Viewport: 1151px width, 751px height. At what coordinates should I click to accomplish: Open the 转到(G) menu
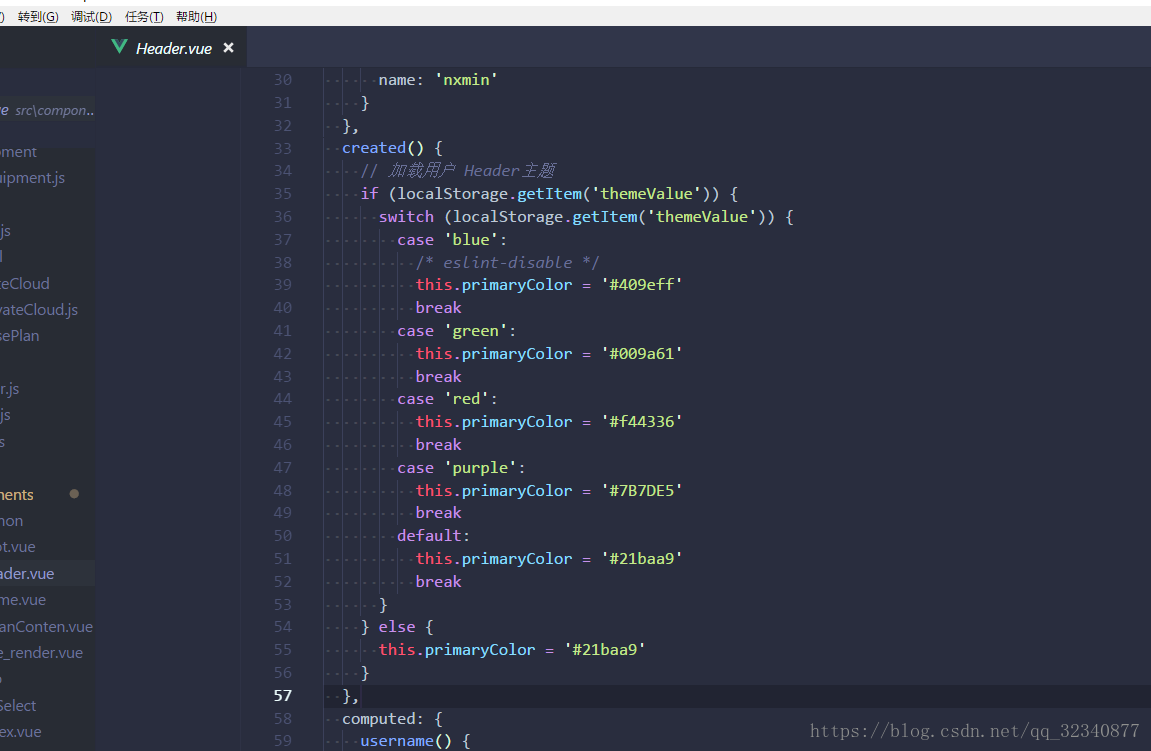pyautogui.click(x=38, y=16)
